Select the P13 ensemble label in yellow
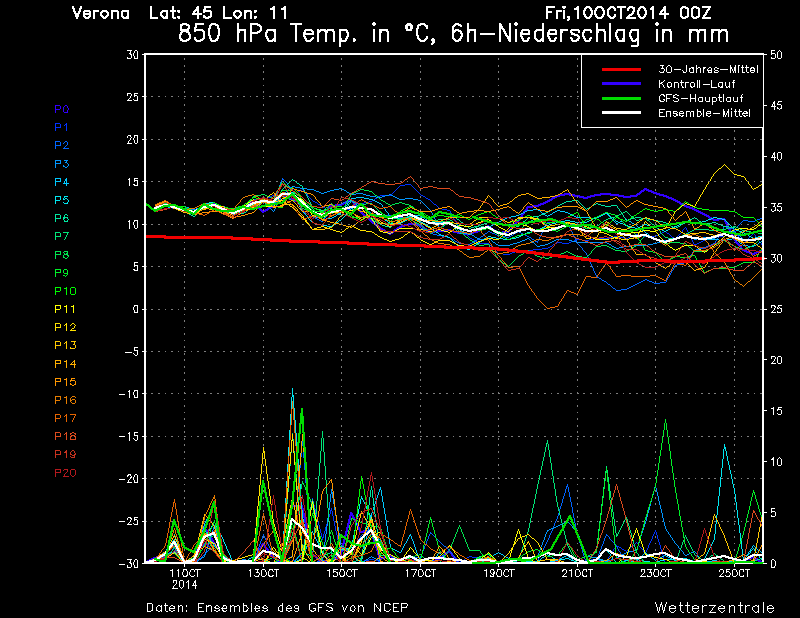Screen dimensions: 800x618 click(65, 345)
